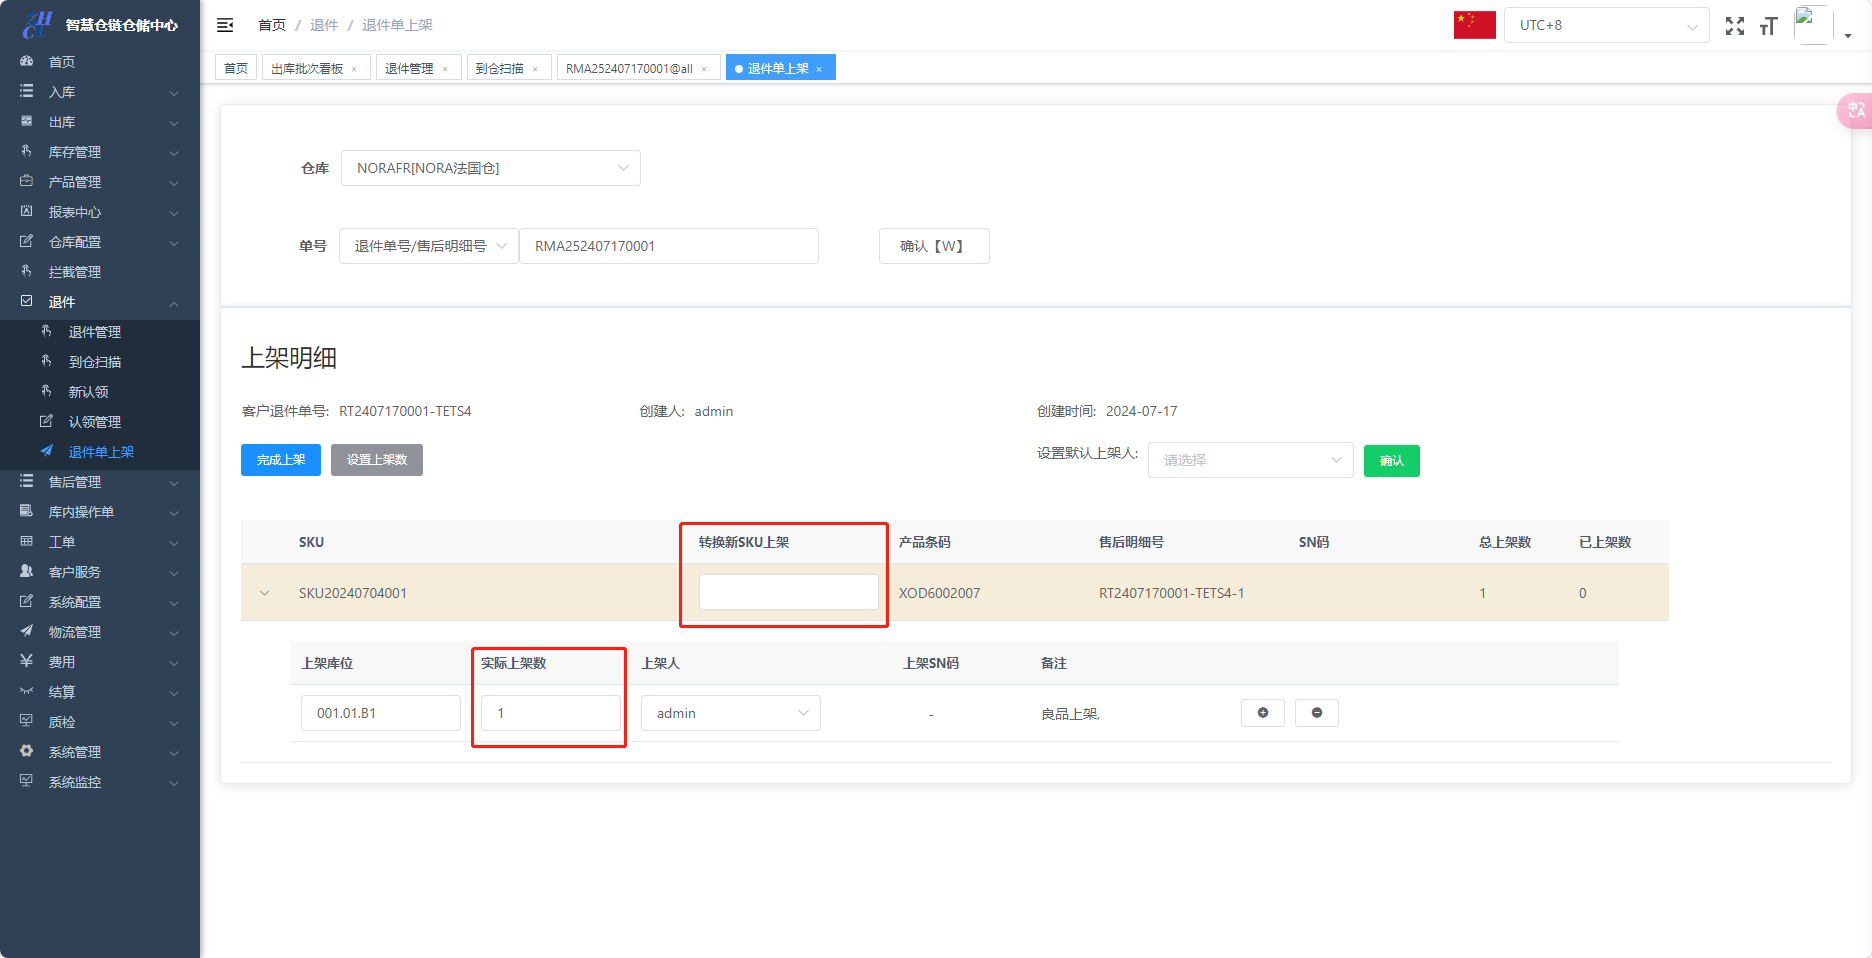Click the blue 完成上架 button
1872x958 pixels.
click(x=280, y=460)
